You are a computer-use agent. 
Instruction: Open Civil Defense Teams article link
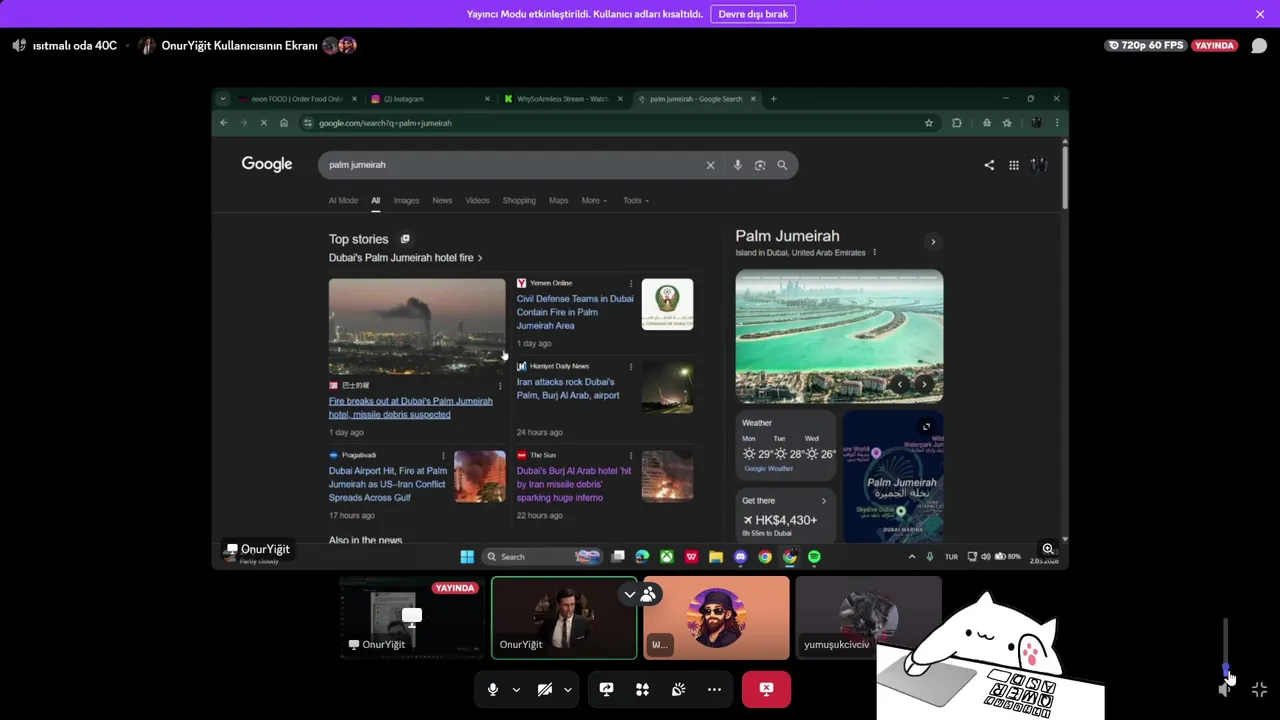pyautogui.click(x=575, y=312)
